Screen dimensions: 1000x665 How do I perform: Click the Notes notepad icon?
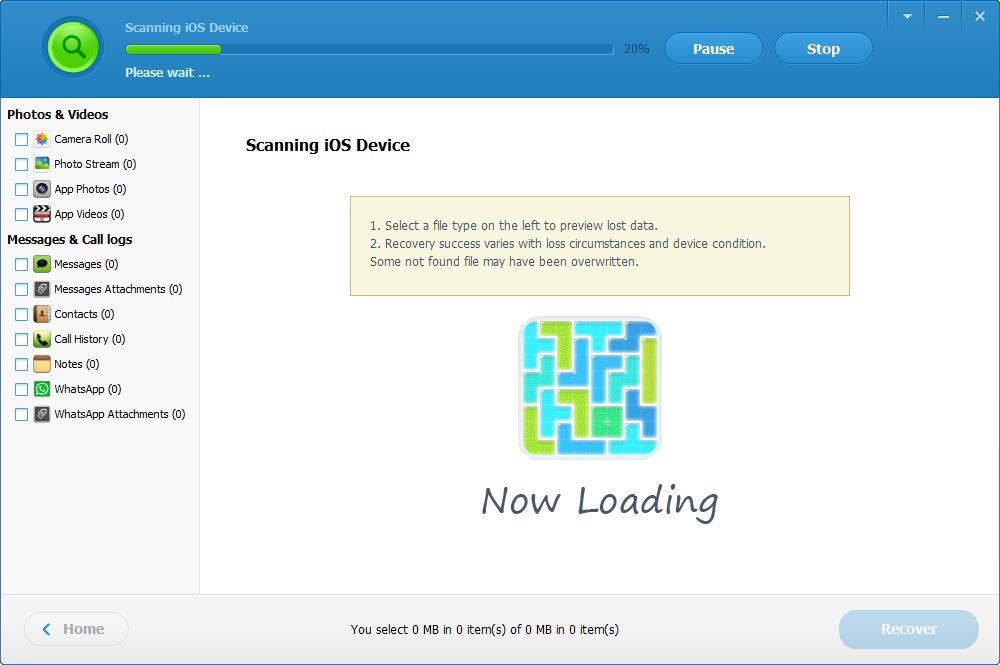[40, 364]
